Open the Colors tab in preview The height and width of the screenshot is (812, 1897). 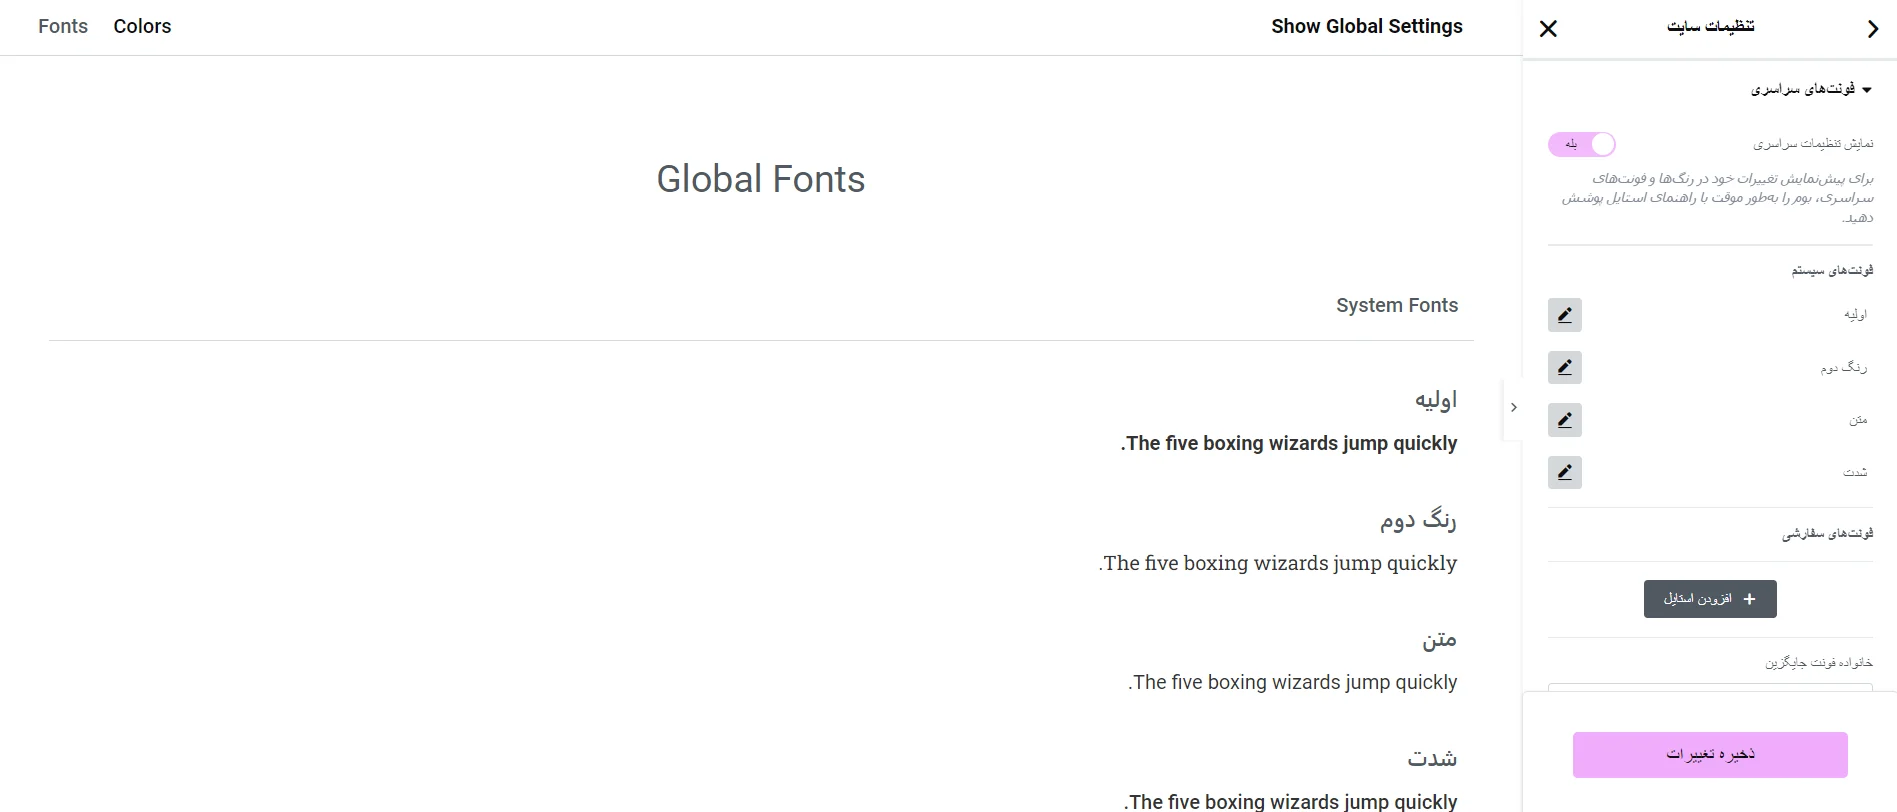point(142,27)
